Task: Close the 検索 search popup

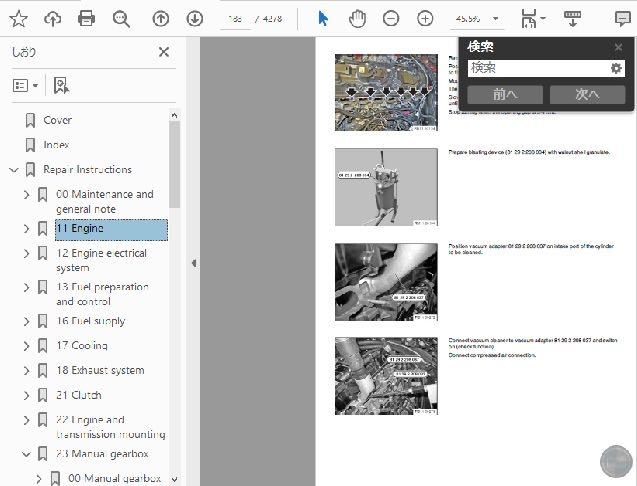Action: (x=618, y=47)
